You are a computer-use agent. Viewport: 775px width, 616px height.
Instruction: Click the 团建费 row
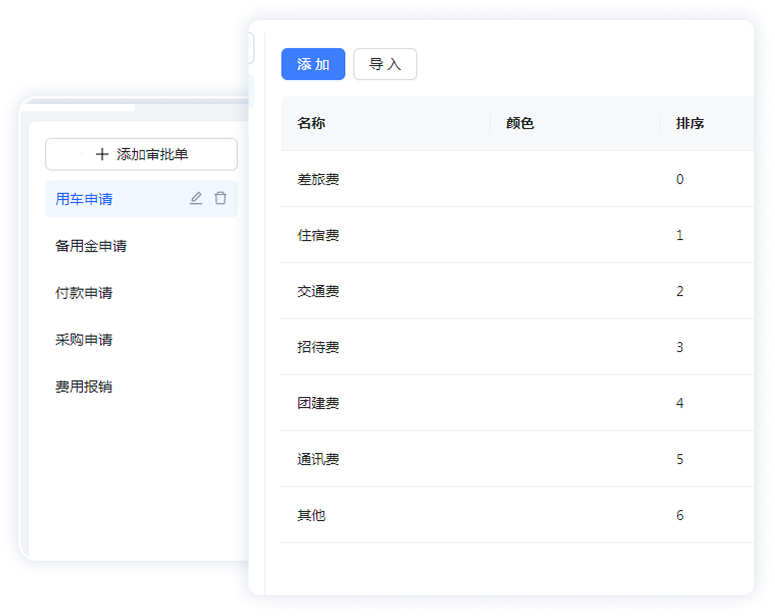tap(318, 404)
